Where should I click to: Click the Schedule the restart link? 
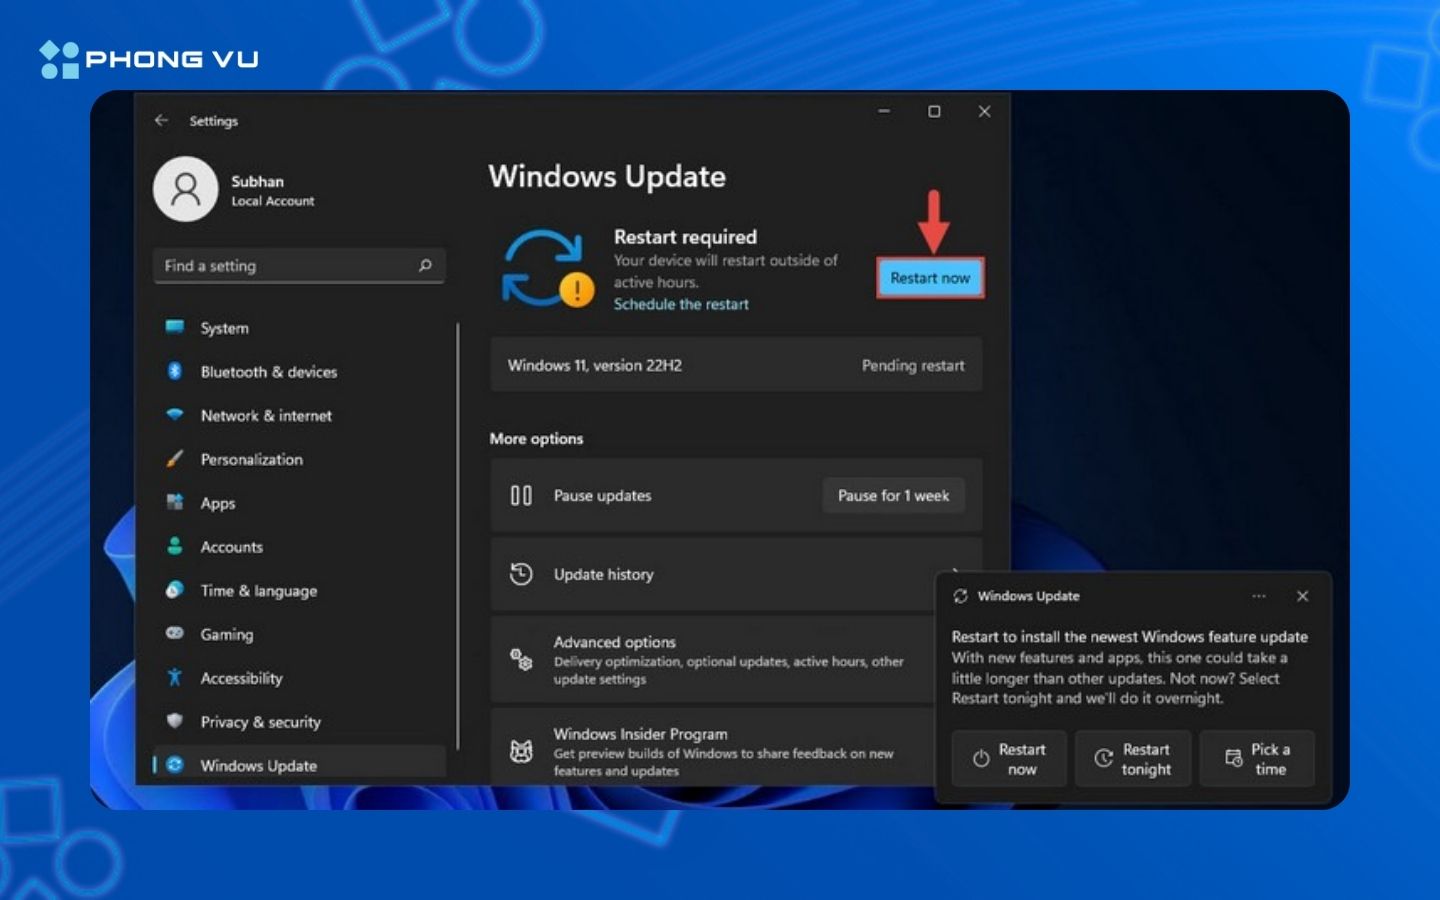point(681,304)
